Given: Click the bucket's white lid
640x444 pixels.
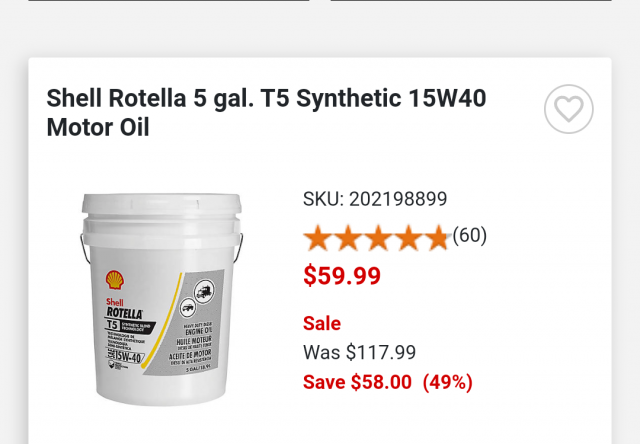Looking at the screenshot, I should click(x=162, y=204).
